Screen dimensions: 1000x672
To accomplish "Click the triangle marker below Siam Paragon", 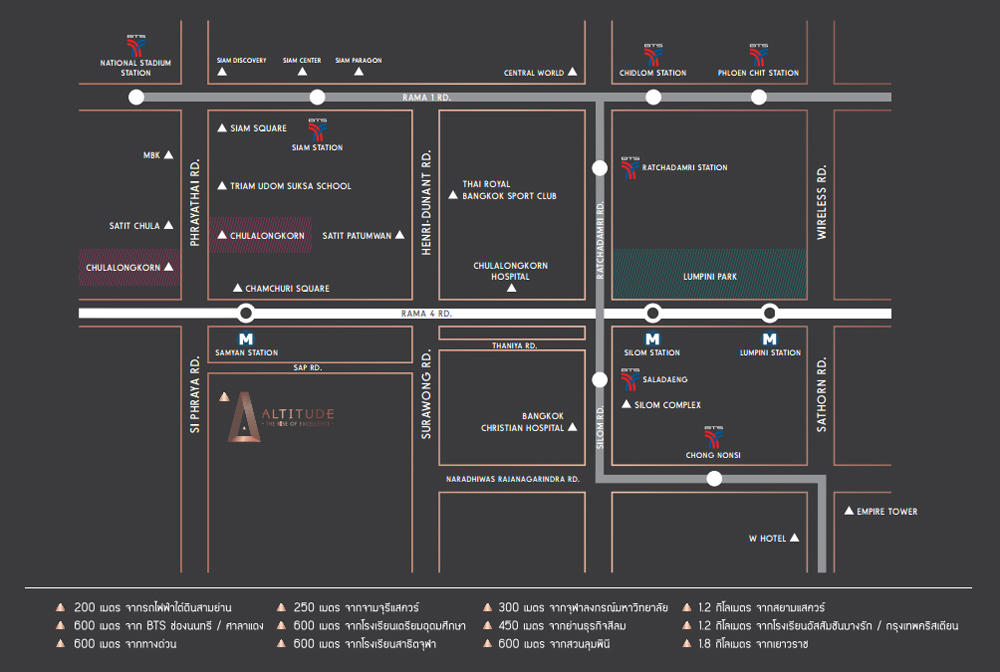I will coord(359,73).
